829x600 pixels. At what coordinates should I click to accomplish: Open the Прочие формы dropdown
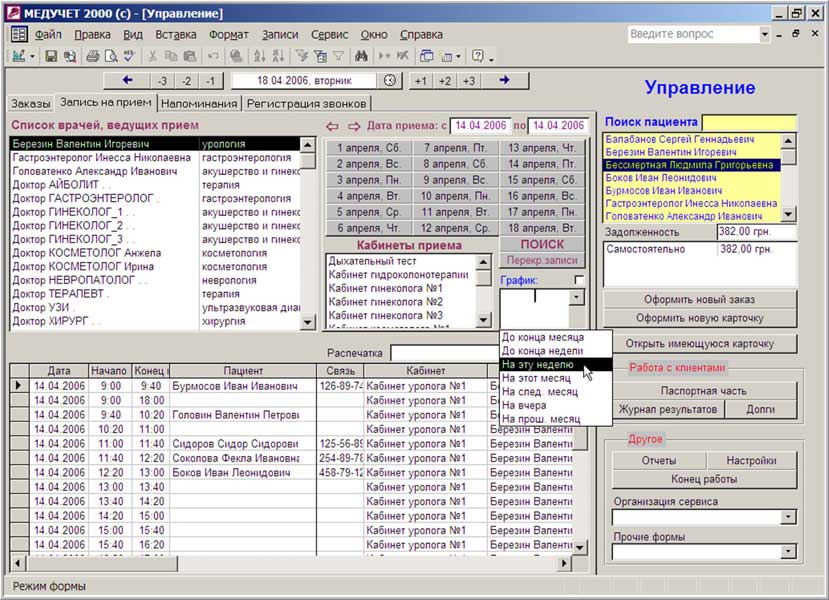coord(788,551)
